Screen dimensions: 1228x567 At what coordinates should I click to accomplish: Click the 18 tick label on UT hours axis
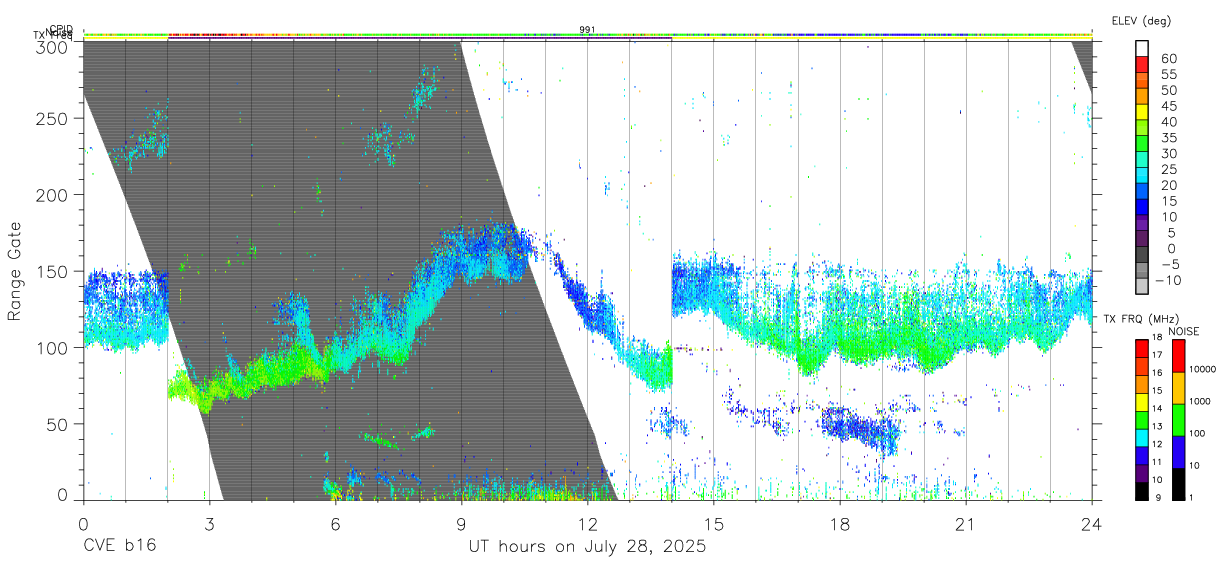(839, 524)
